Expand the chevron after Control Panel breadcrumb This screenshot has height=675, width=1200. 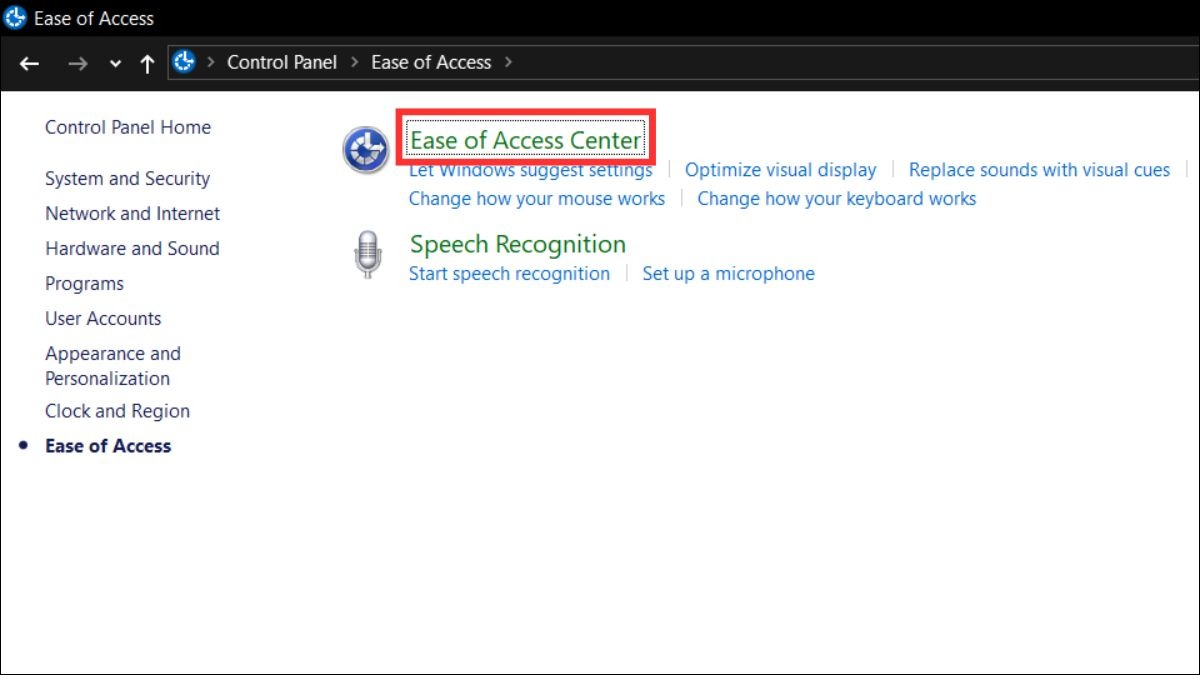[355, 62]
